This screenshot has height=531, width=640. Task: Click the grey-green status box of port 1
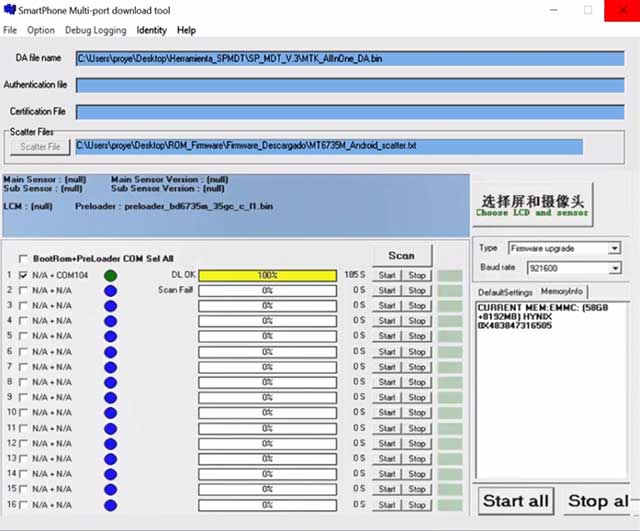pos(450,276)
